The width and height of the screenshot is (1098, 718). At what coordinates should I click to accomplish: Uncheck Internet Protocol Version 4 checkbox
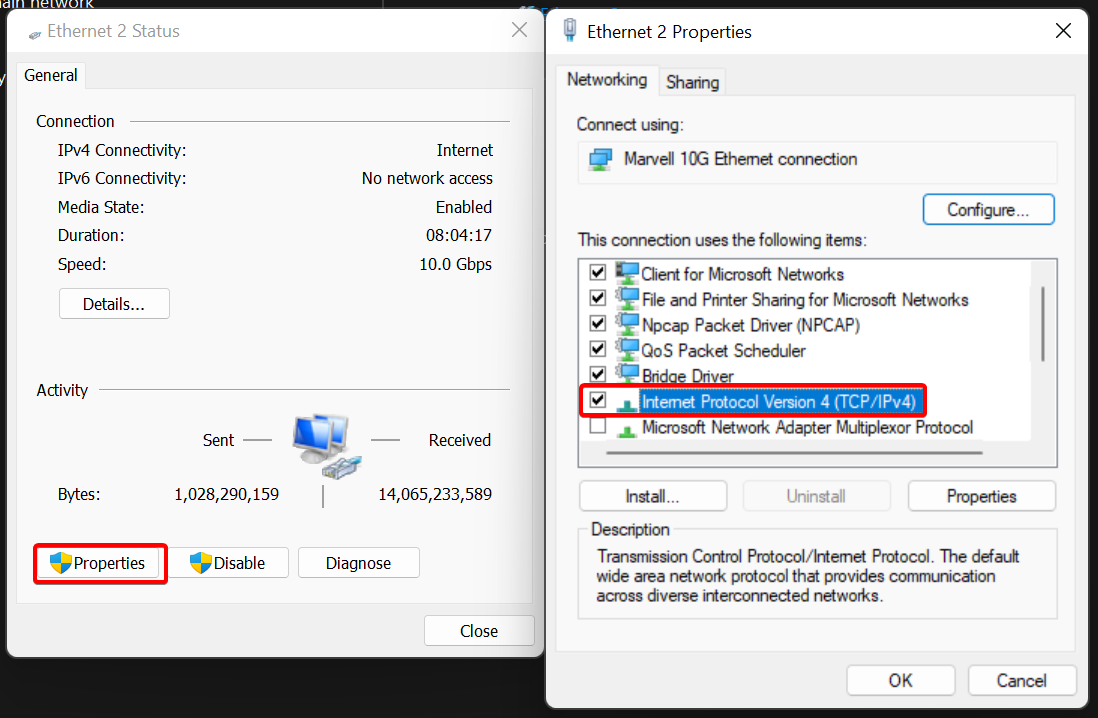[598, 401]
